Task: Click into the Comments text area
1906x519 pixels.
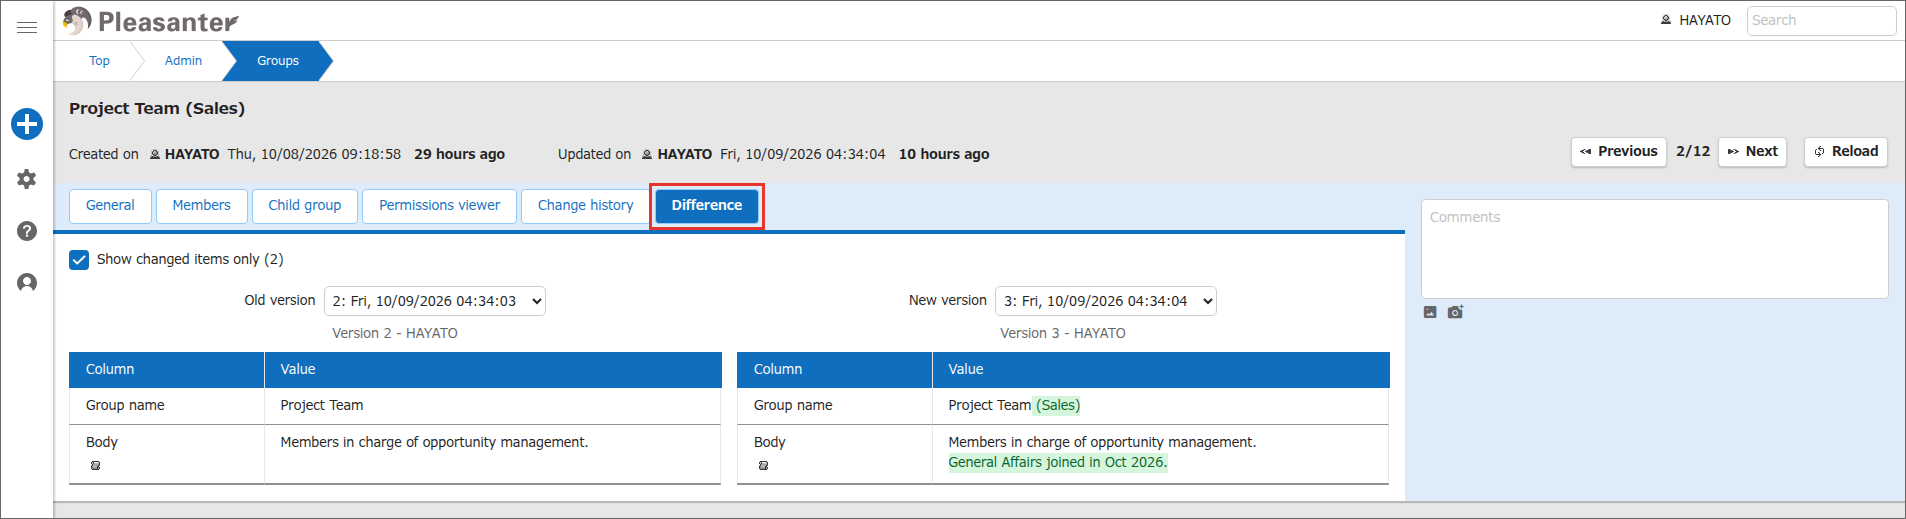Action: point(1655,249)
